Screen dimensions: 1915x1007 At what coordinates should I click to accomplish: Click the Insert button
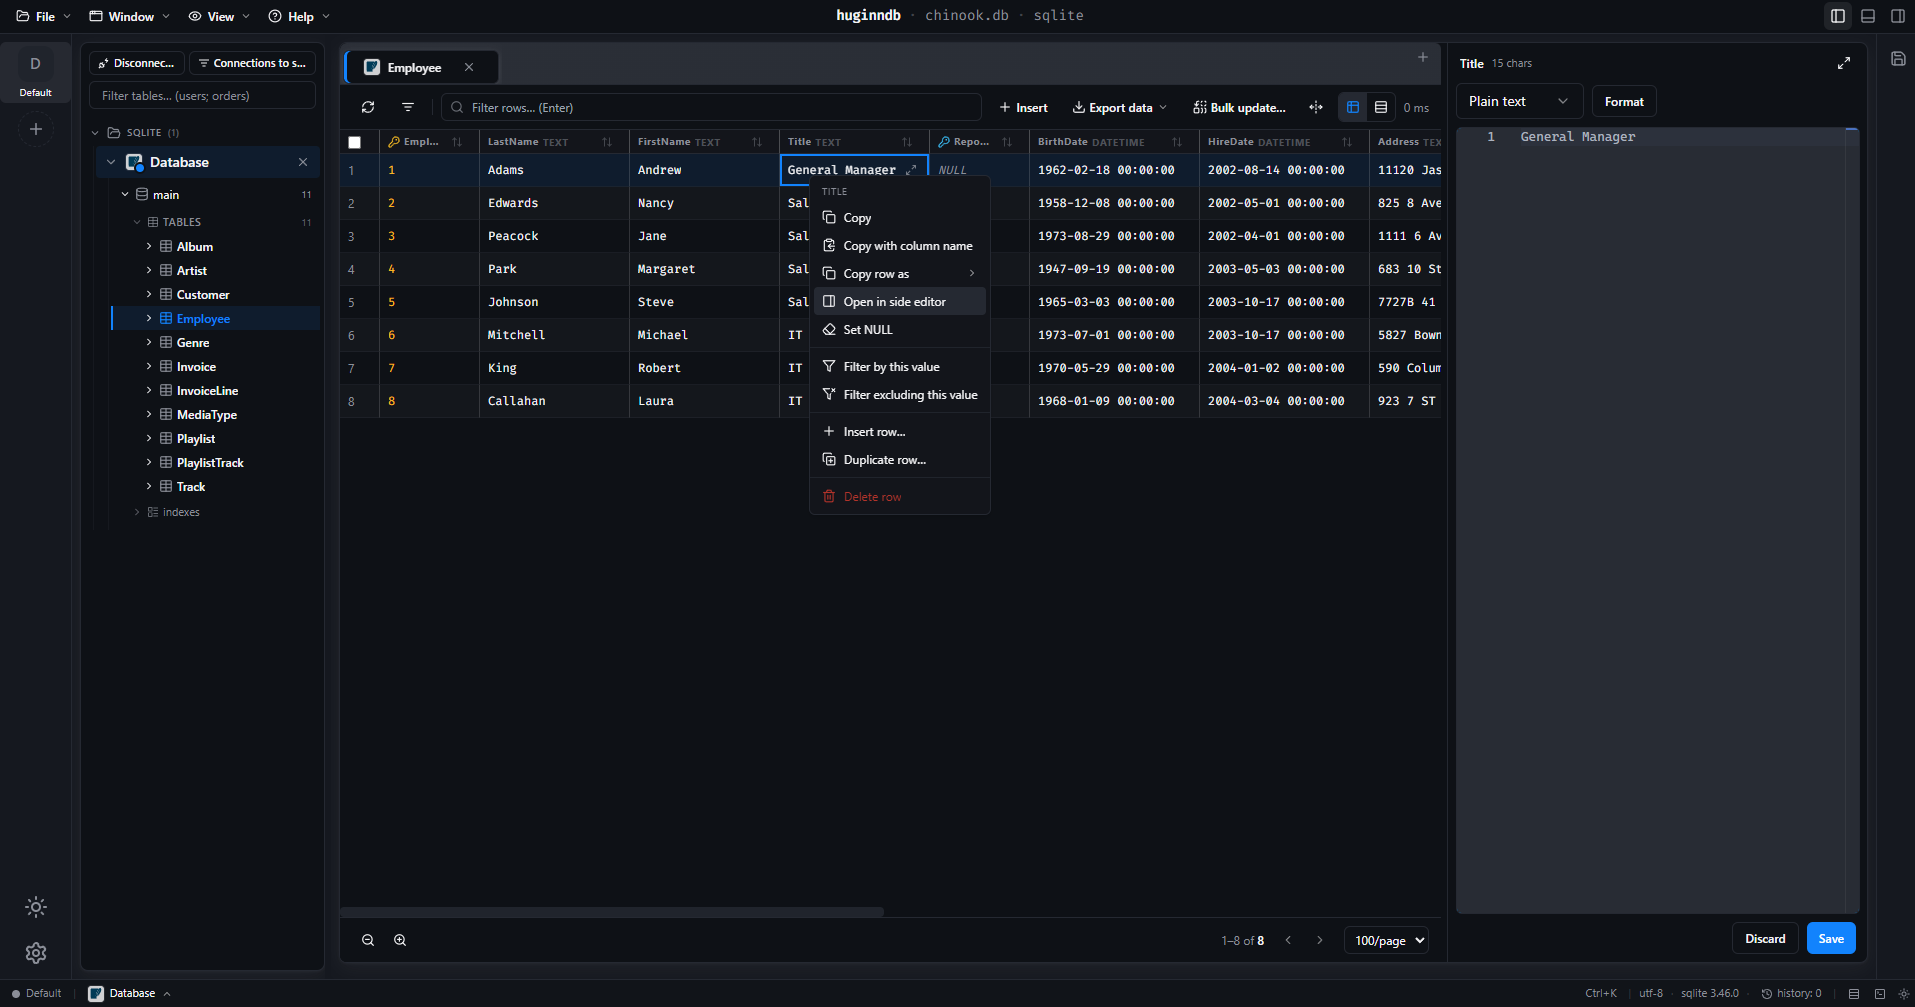(x=1023, y=107)
